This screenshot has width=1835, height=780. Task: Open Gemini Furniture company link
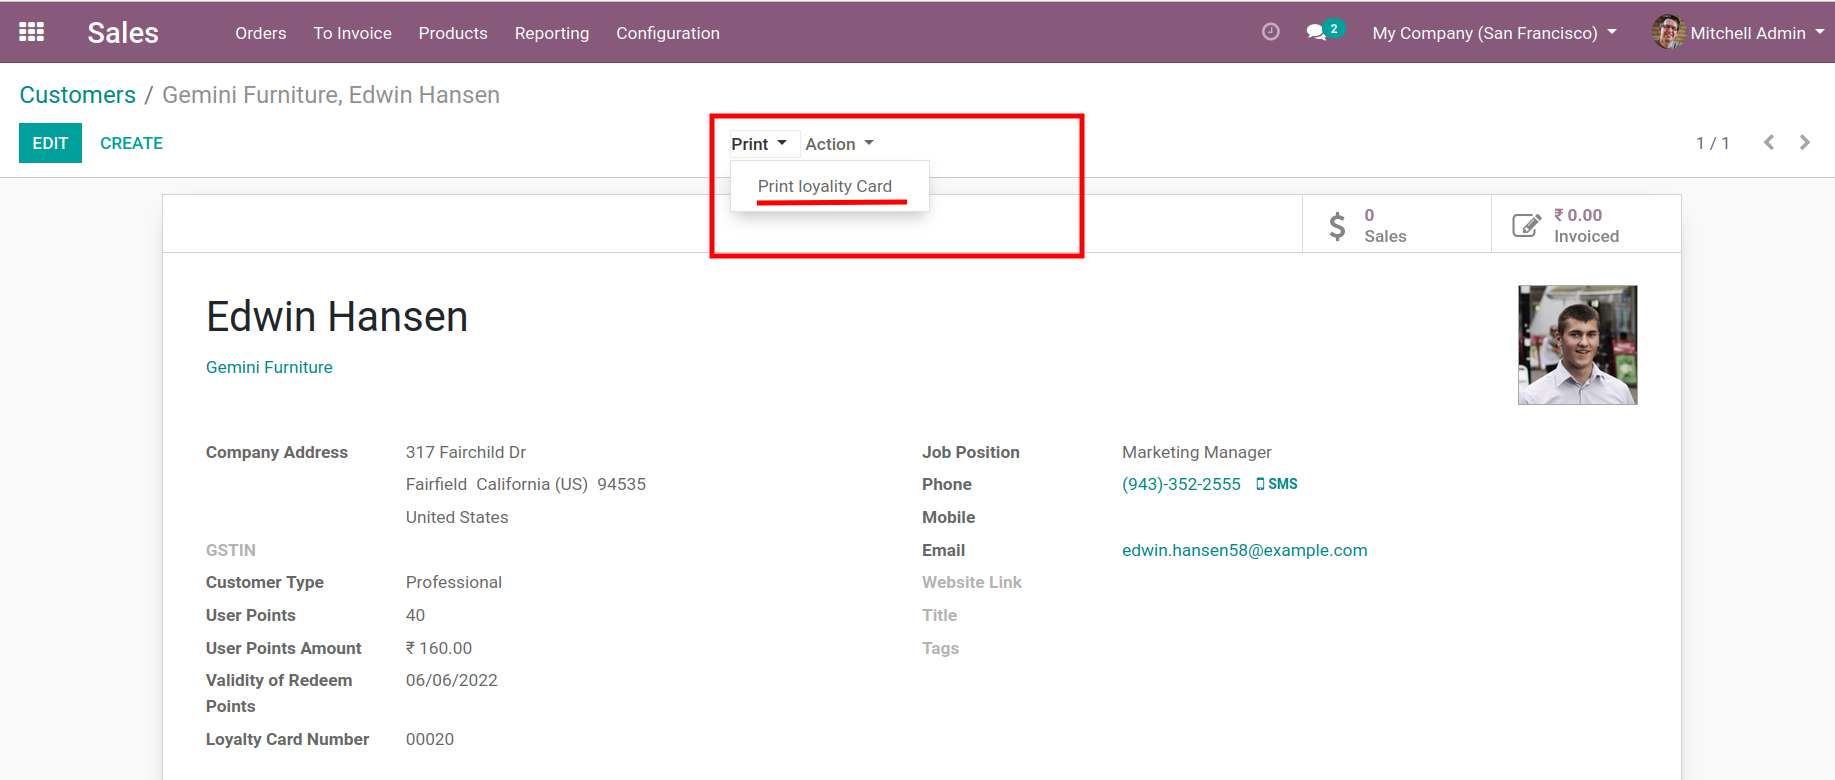(269, 367)
